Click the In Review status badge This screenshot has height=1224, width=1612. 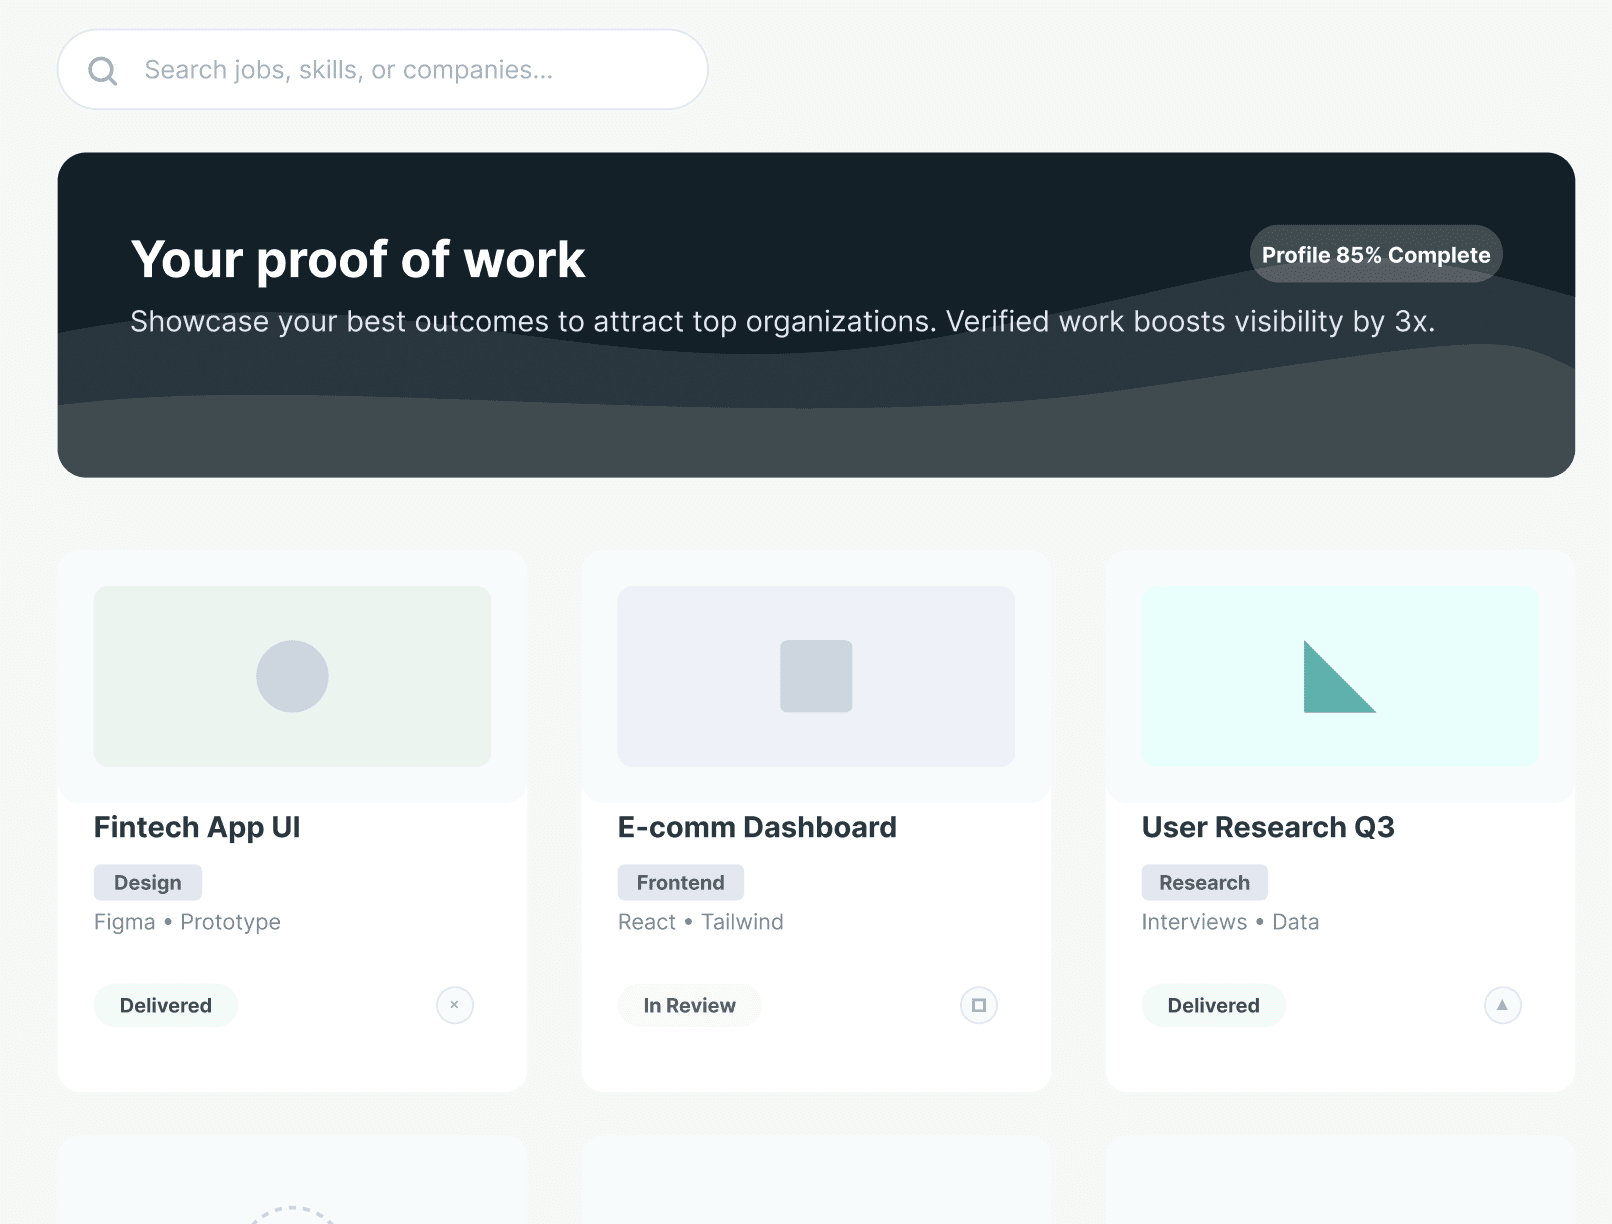tap(690, 1005)
